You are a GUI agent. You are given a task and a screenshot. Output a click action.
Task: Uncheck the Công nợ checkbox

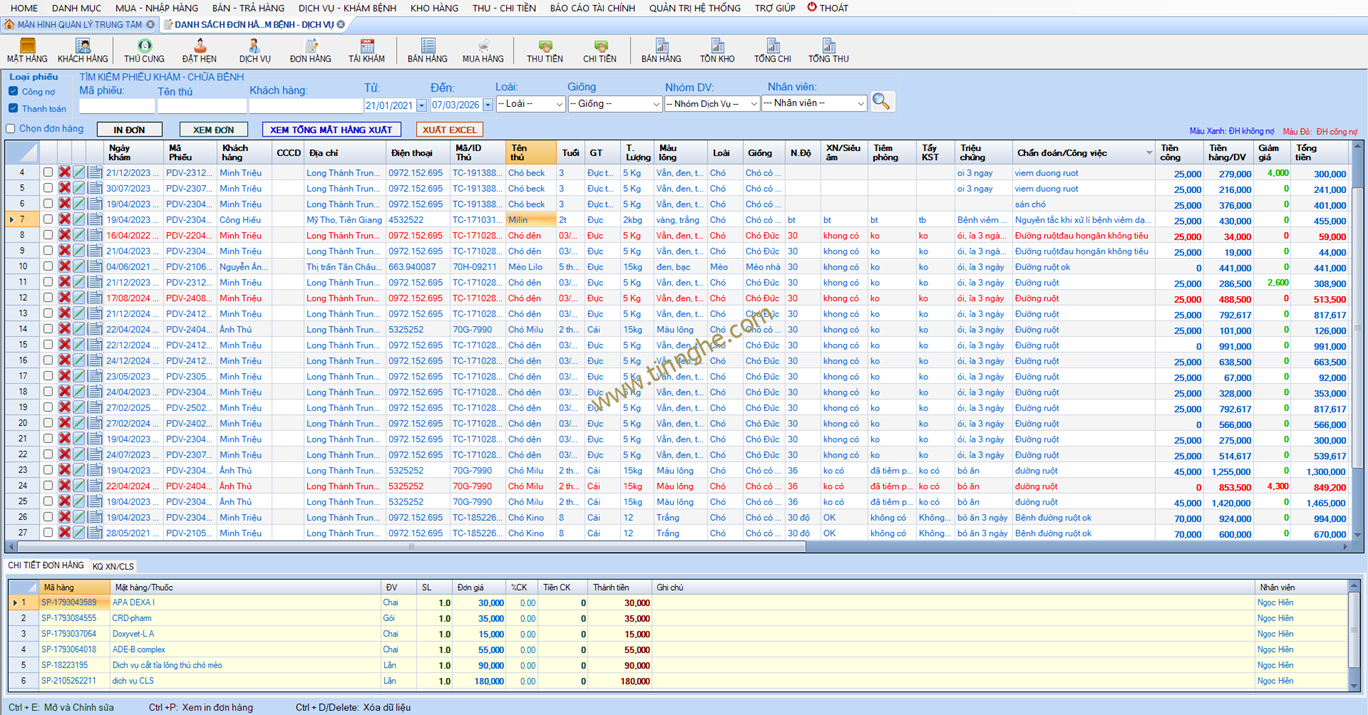(13, 92)
